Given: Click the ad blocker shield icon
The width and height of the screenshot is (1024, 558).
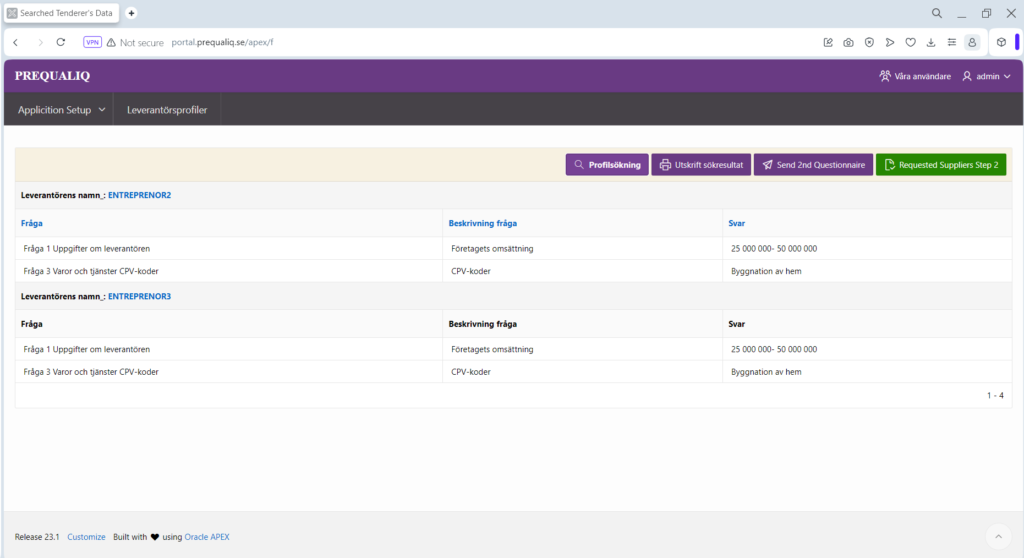Looking at the screenshot, I should [x=869, y=42].
